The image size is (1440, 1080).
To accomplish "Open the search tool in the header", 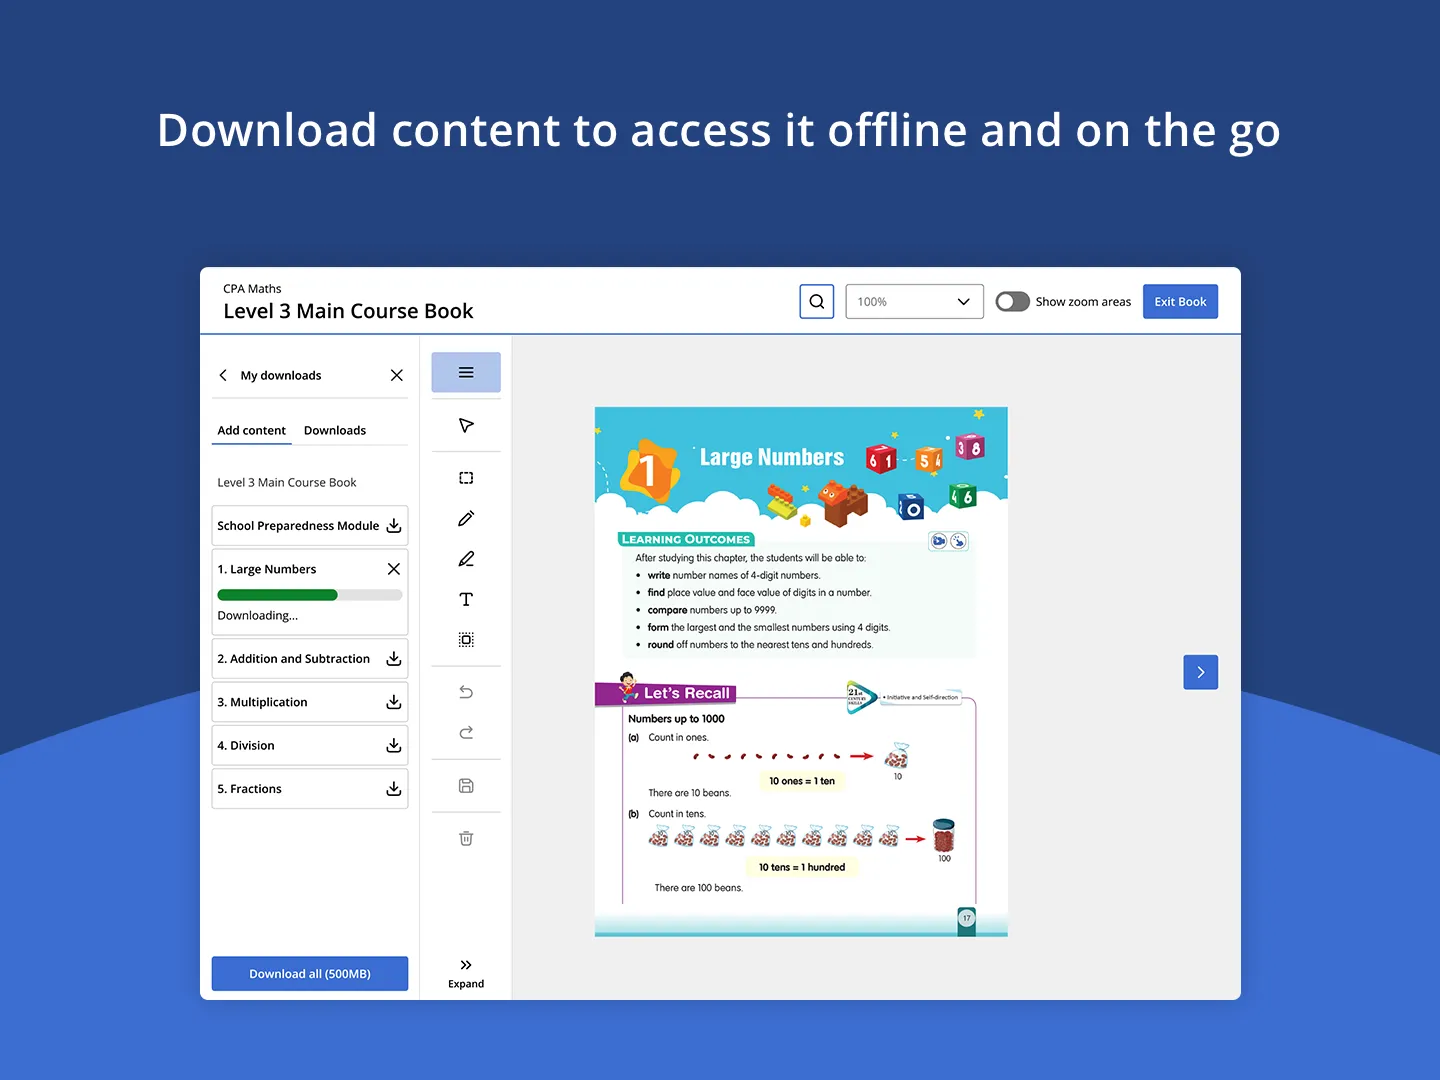I will 817,302.
